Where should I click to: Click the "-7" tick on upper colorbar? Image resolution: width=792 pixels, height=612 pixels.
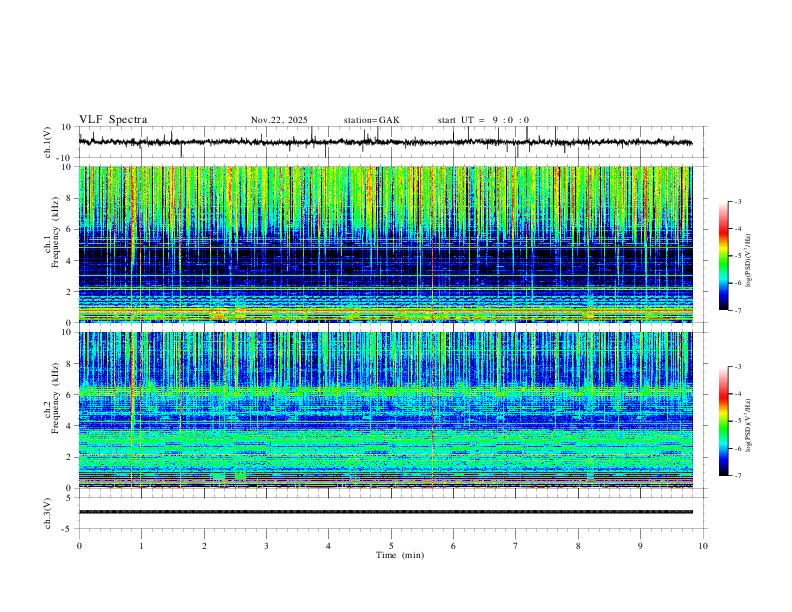(x=737, y=310)
